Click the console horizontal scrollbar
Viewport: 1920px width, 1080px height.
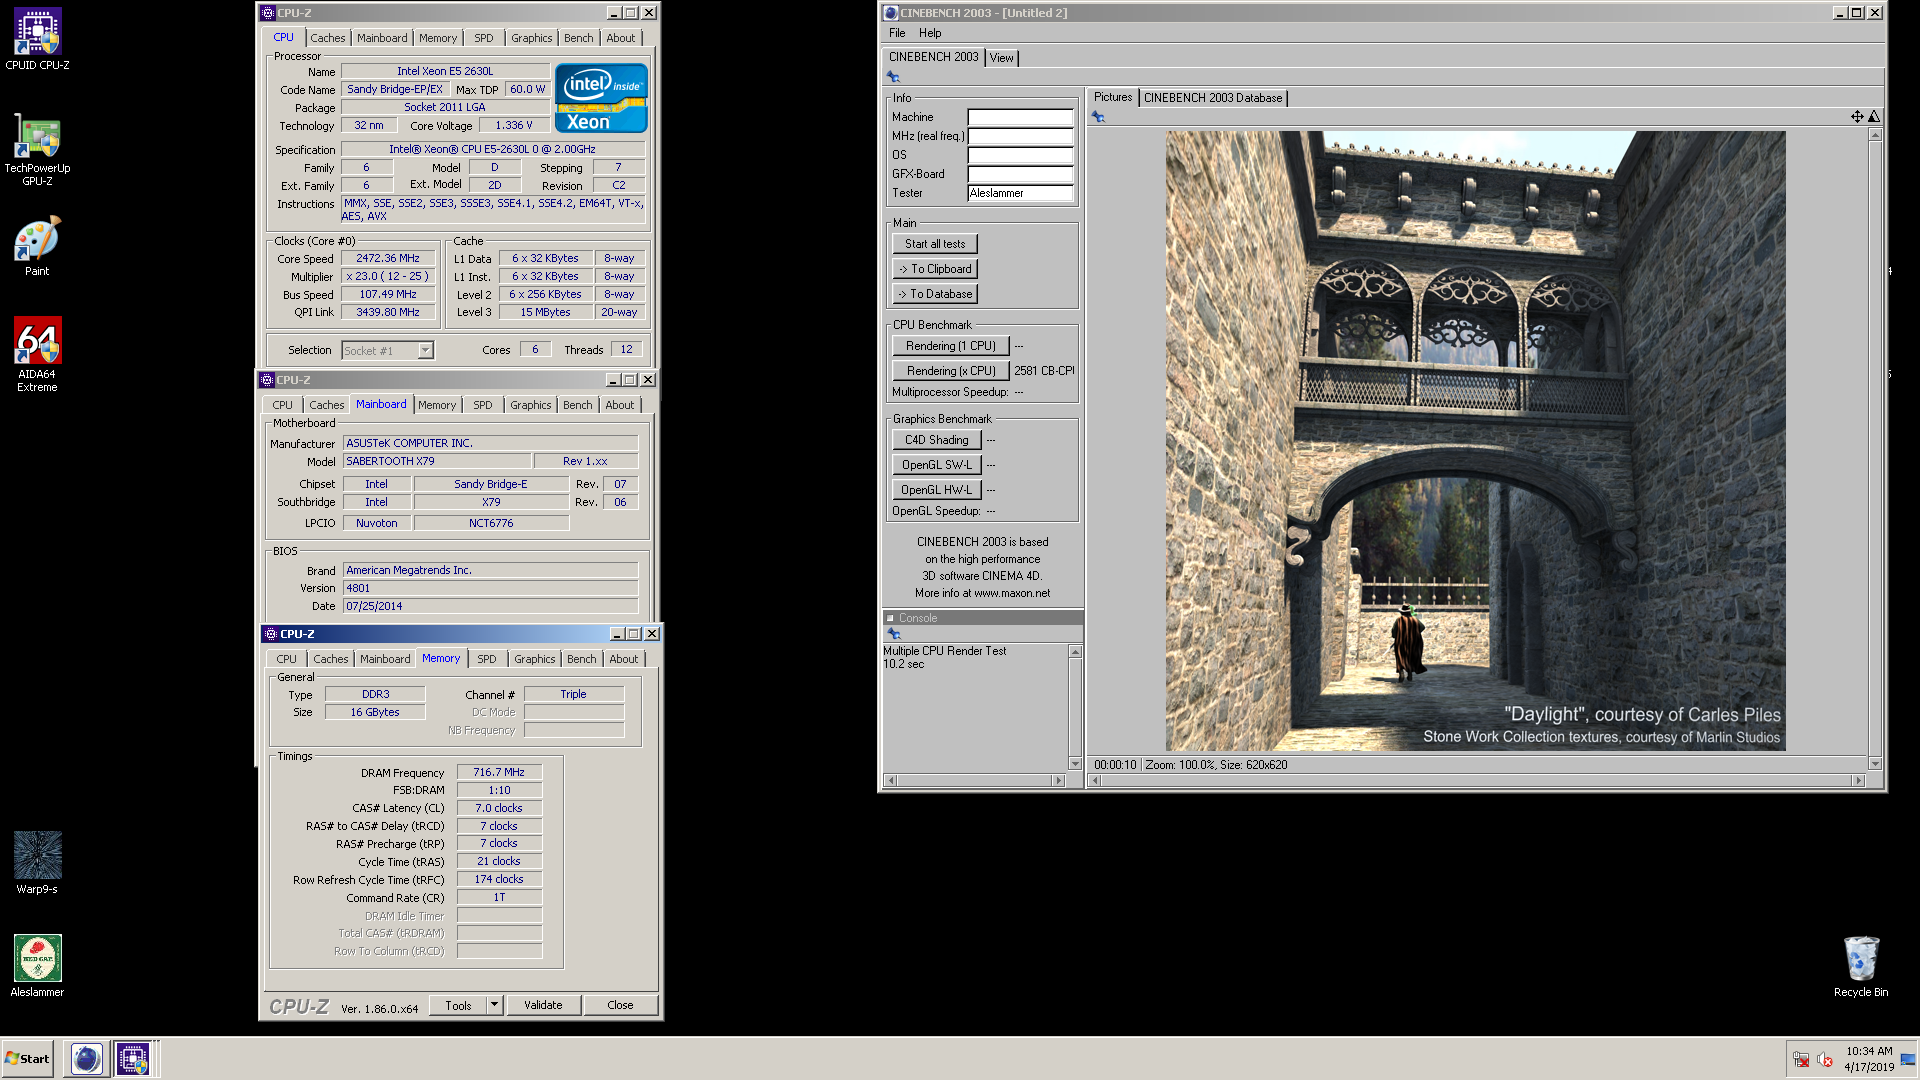(x=975, y=781)
